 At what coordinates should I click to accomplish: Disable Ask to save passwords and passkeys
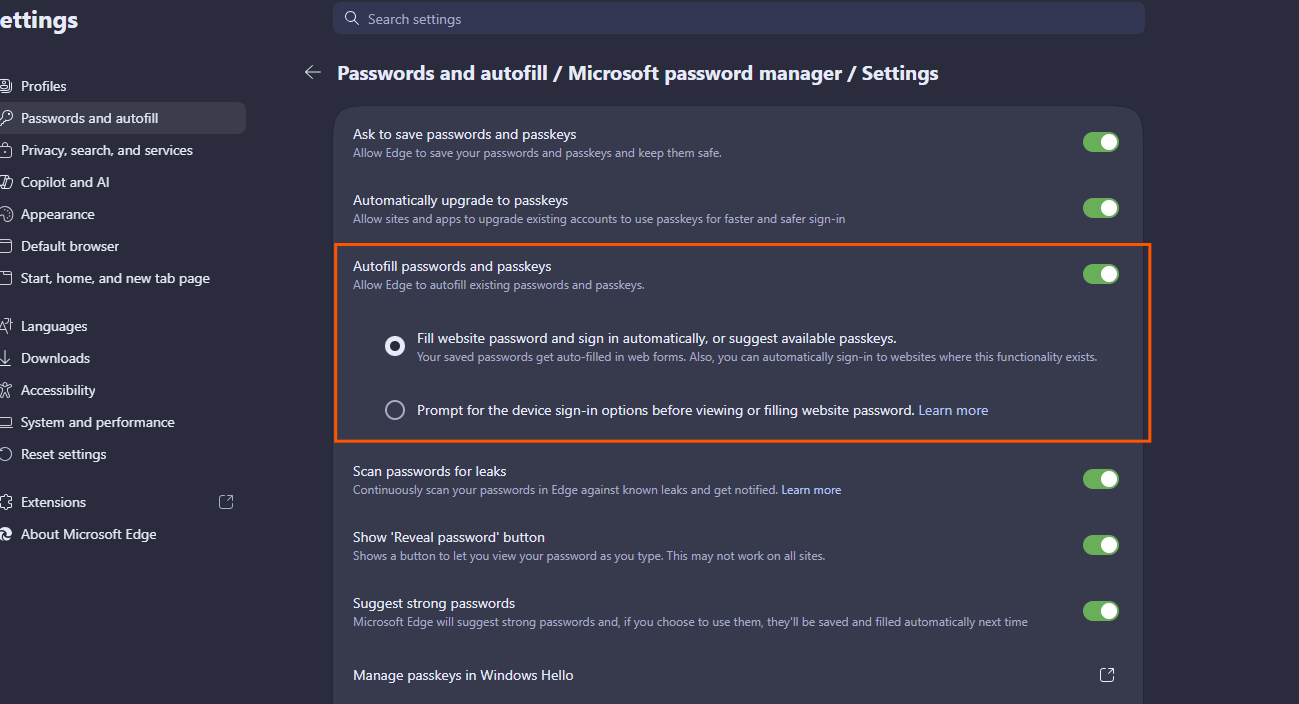tap(1101, 142)
